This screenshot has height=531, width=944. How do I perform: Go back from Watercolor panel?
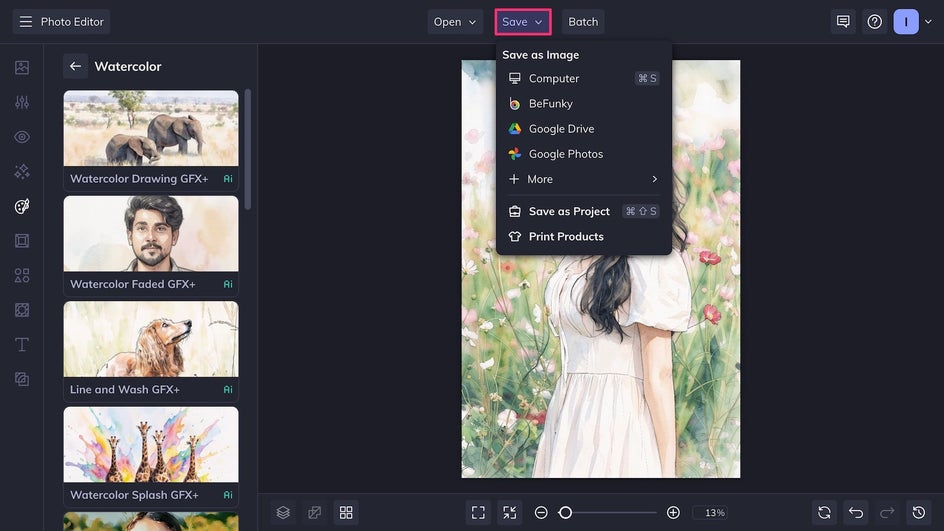point(75,66)
